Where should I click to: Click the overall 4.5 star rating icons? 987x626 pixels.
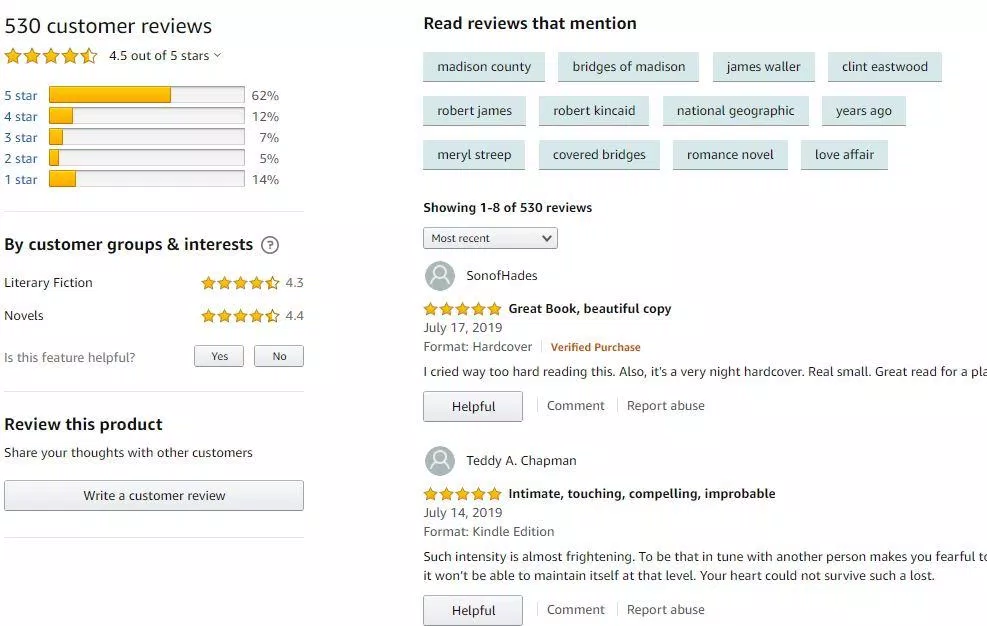(x=51, y=56)
